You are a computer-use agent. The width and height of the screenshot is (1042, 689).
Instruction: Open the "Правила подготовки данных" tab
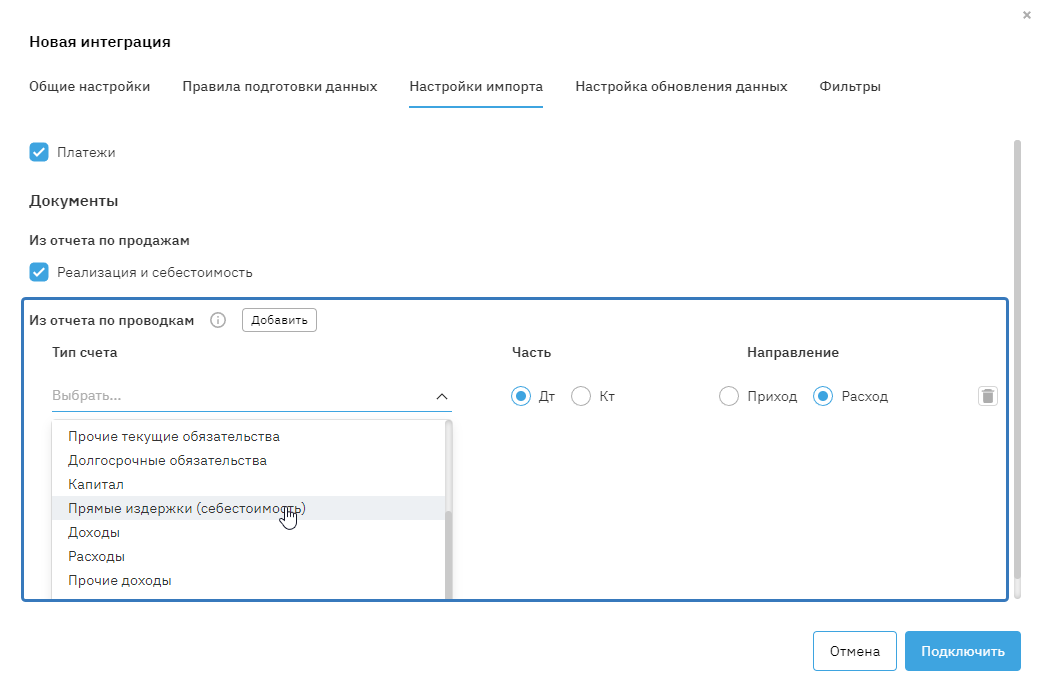(x=279, y=86)
